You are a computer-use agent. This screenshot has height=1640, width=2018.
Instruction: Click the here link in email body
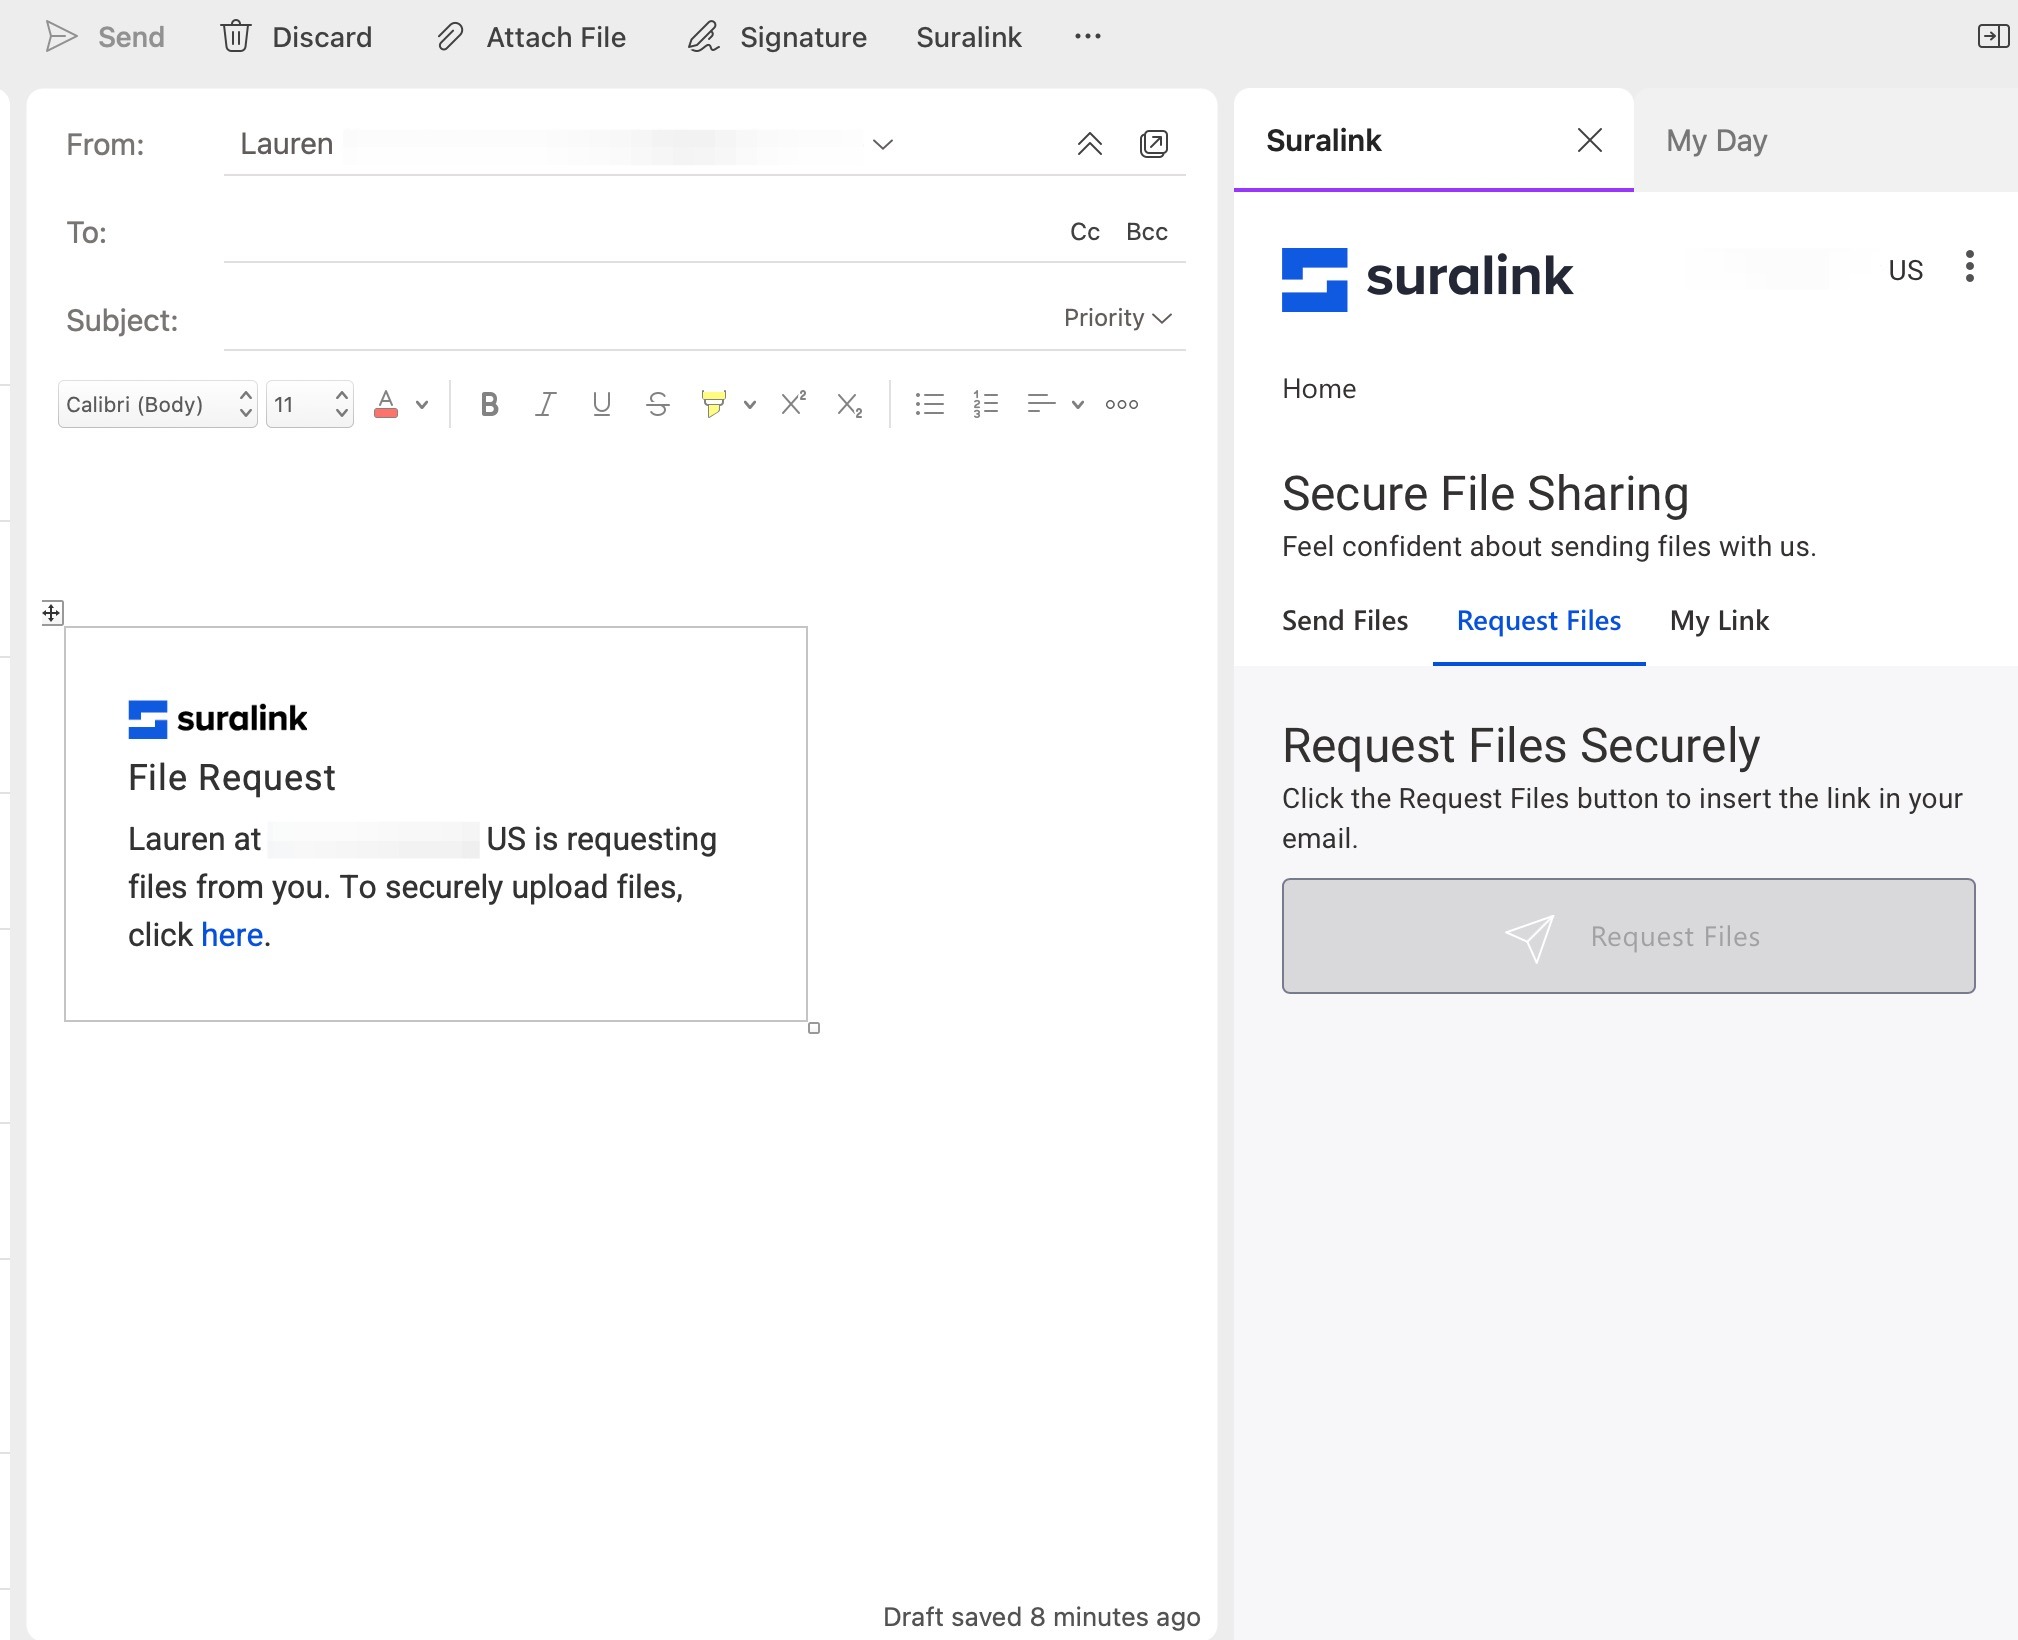[x=231, y=932]
